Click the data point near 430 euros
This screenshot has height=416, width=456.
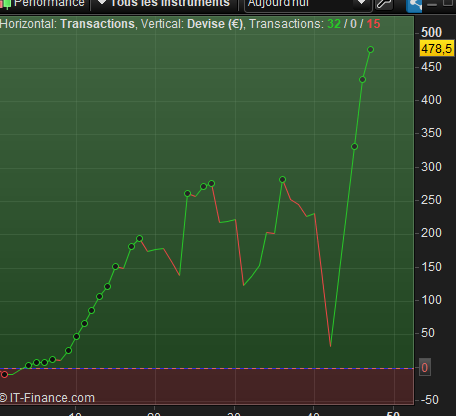(x=362, y=80)
